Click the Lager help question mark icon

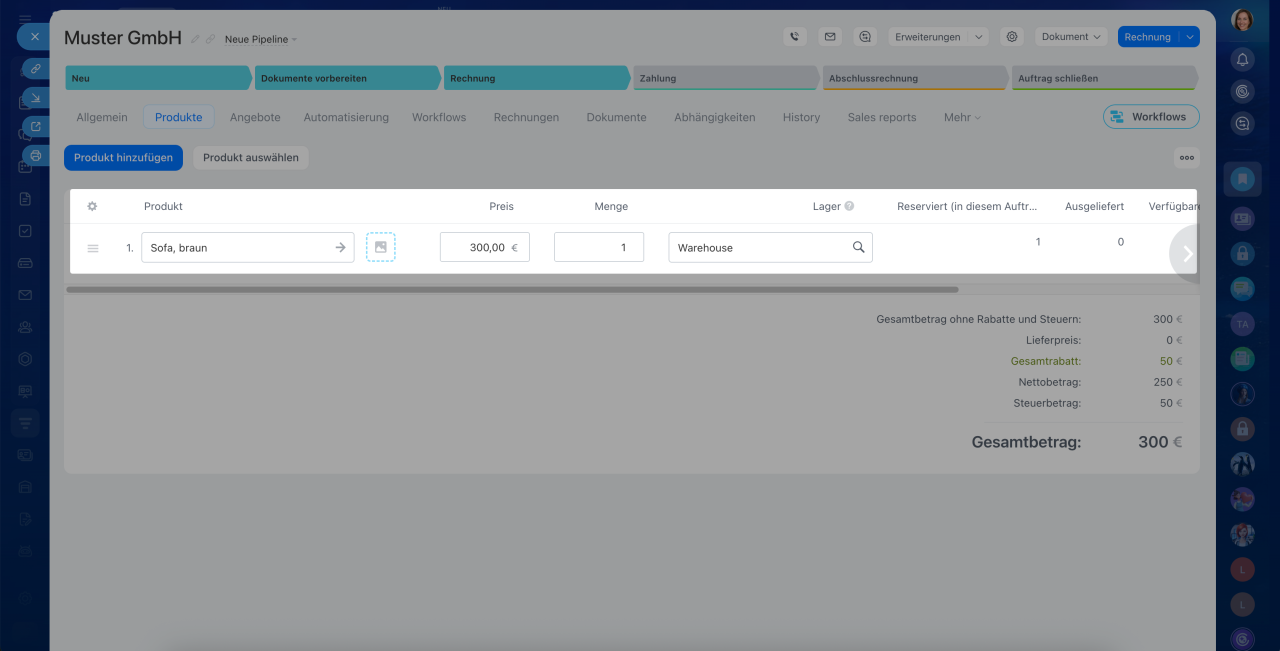click(x=849, y=206)
